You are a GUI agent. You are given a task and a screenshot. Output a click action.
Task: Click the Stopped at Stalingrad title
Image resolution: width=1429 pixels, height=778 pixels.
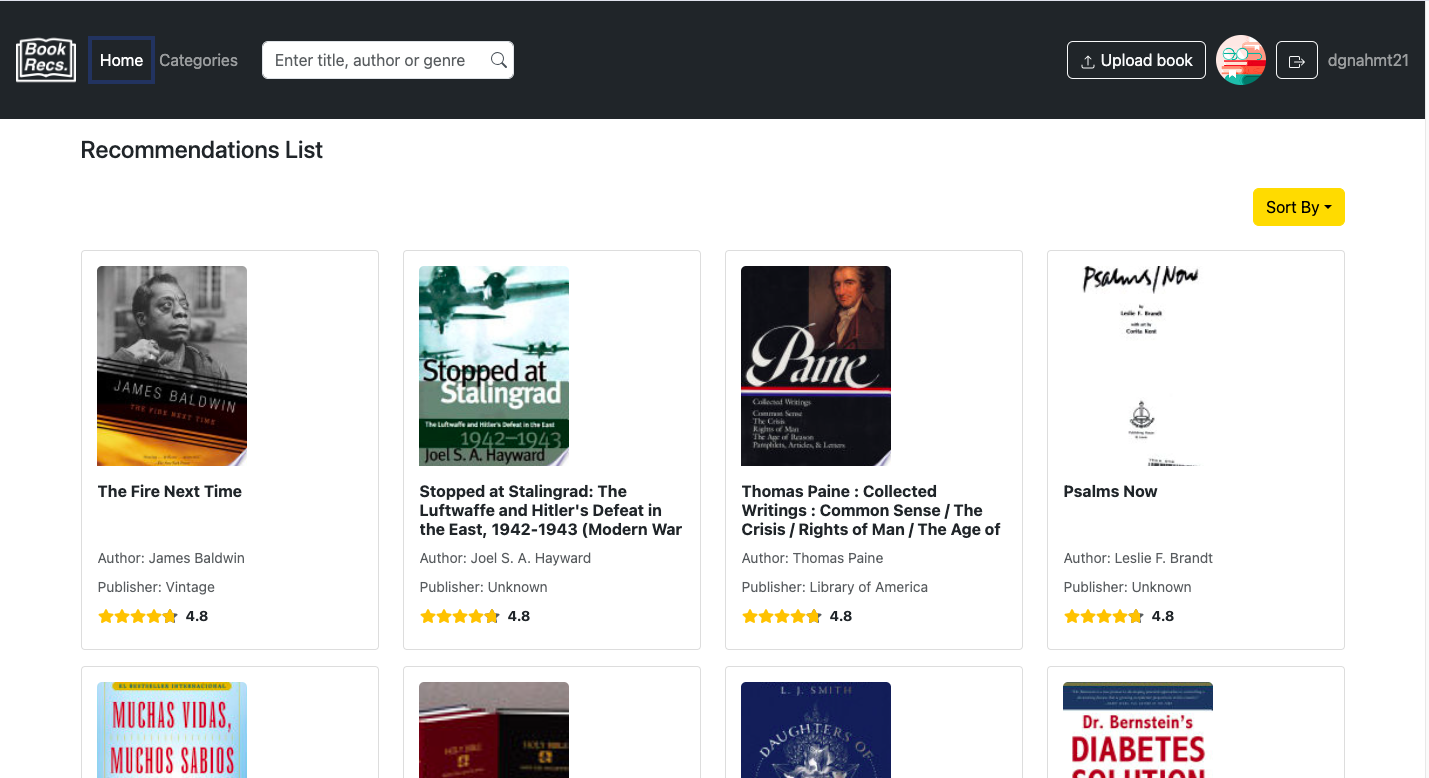pyautogui.click(x=551, y=510)
